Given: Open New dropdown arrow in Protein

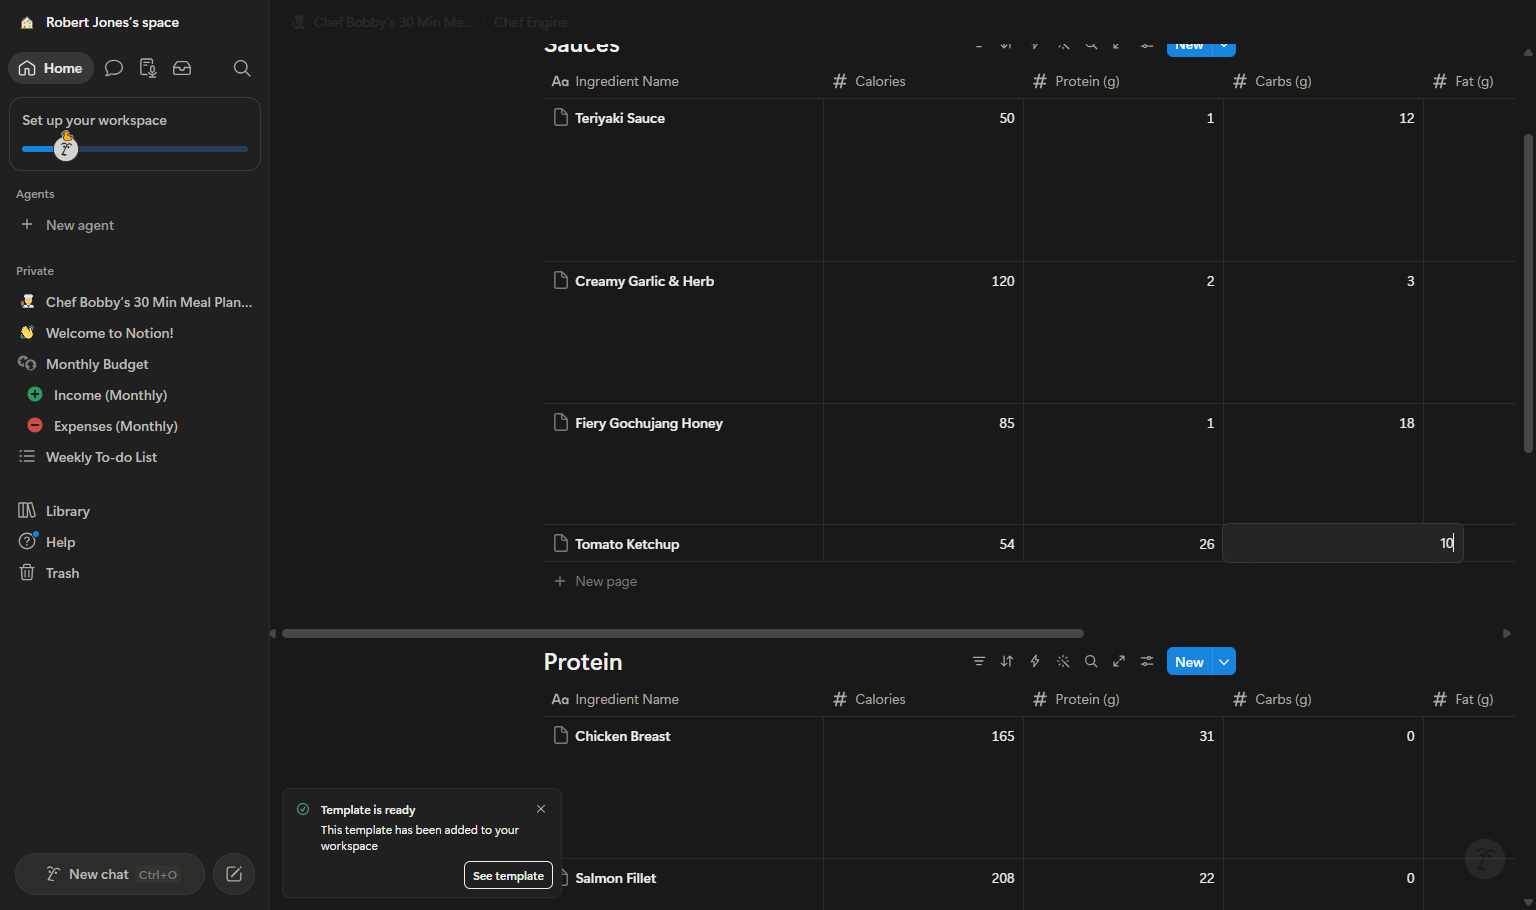Looking at the screenshot, I should pyautogui.click(x=1224, y=662).
